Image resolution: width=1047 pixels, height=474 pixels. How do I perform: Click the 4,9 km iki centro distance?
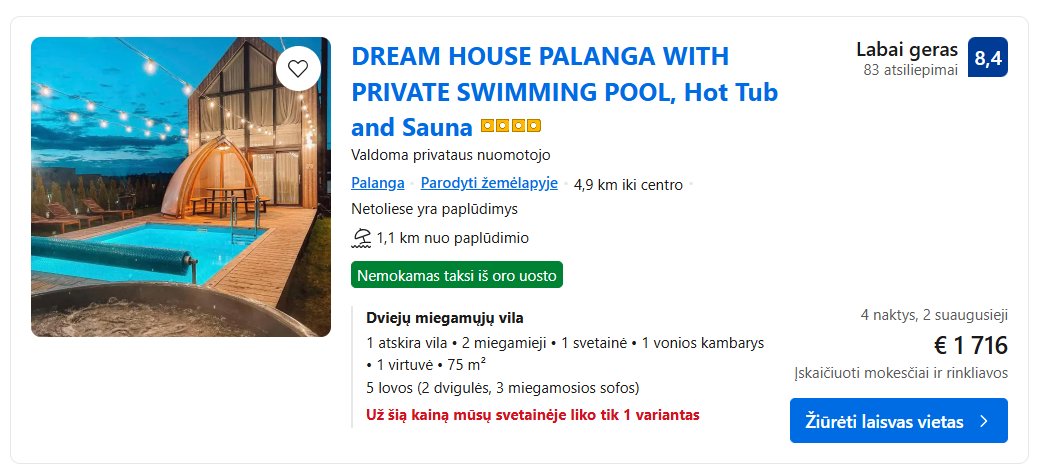click(628, 184)
